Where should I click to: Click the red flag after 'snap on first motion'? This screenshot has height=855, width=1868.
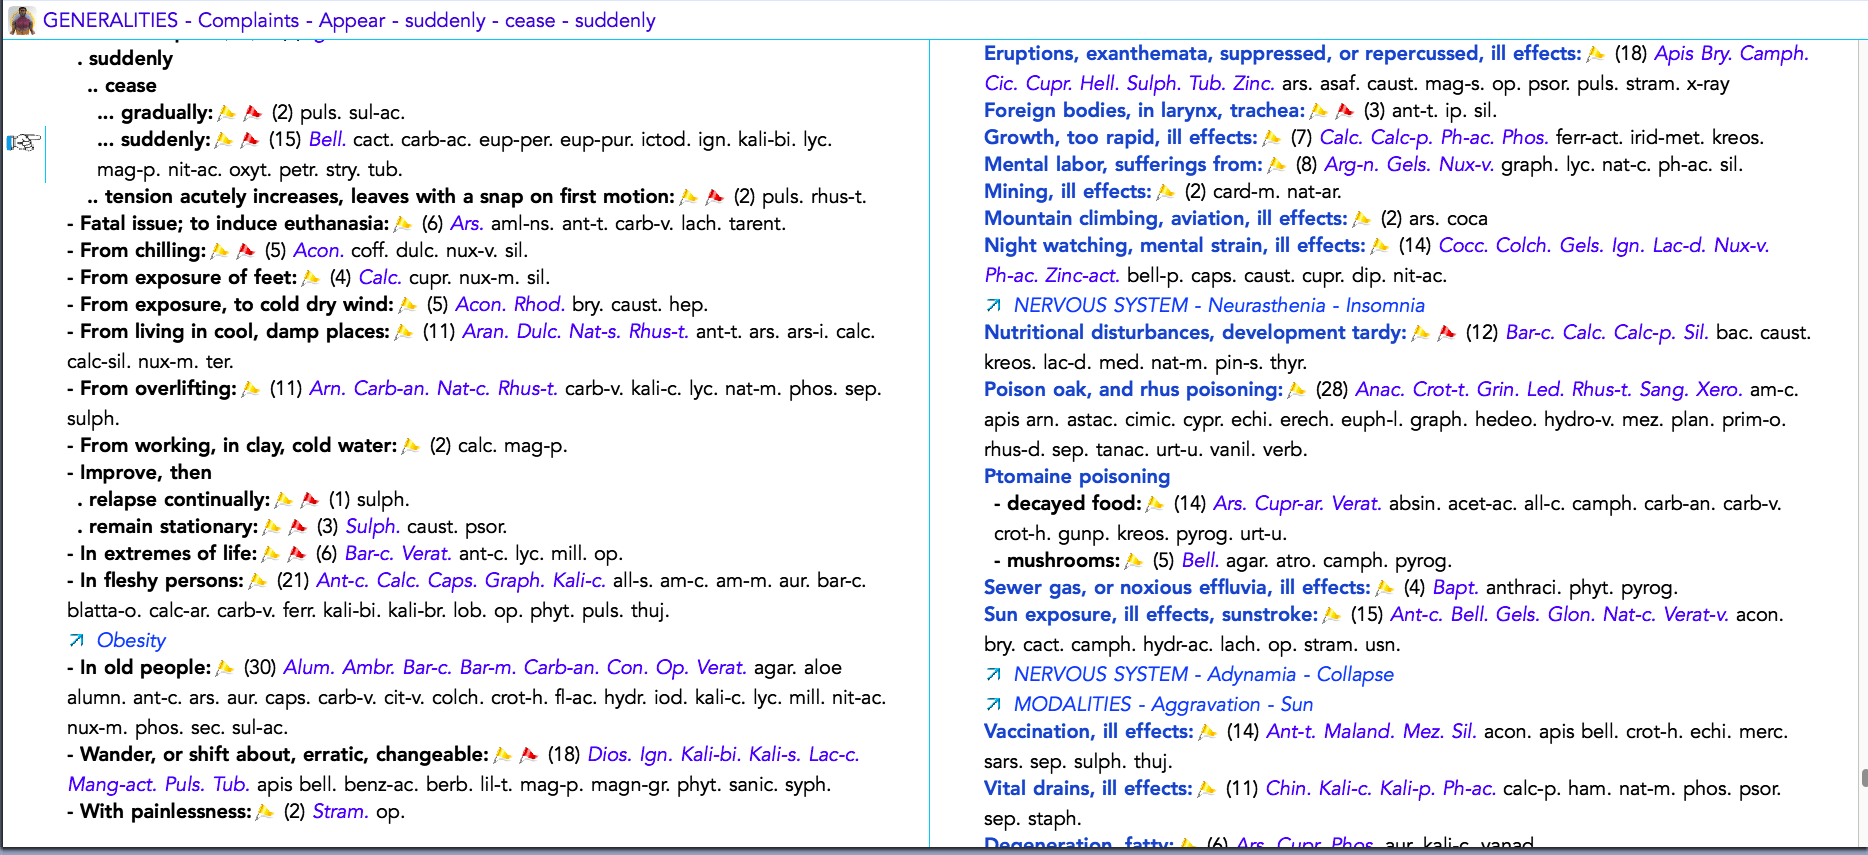point(714,196)
